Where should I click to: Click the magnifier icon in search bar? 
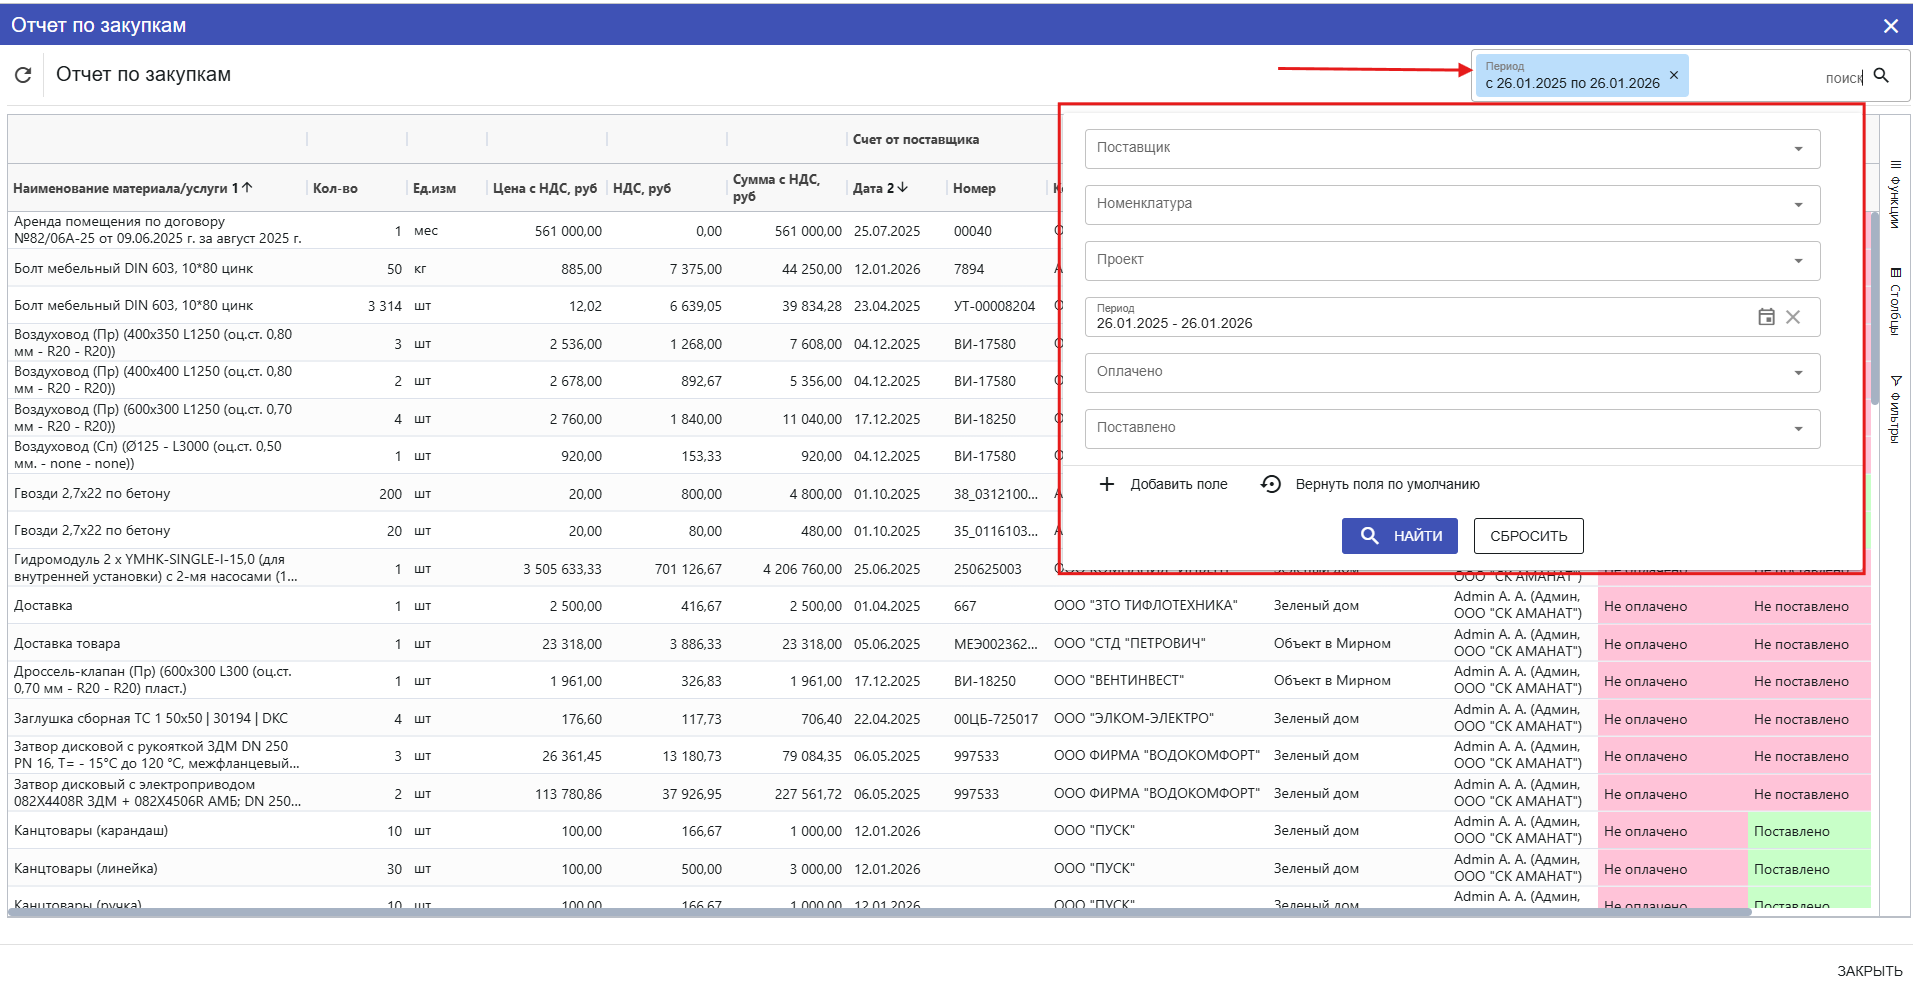coord(1881,76)
